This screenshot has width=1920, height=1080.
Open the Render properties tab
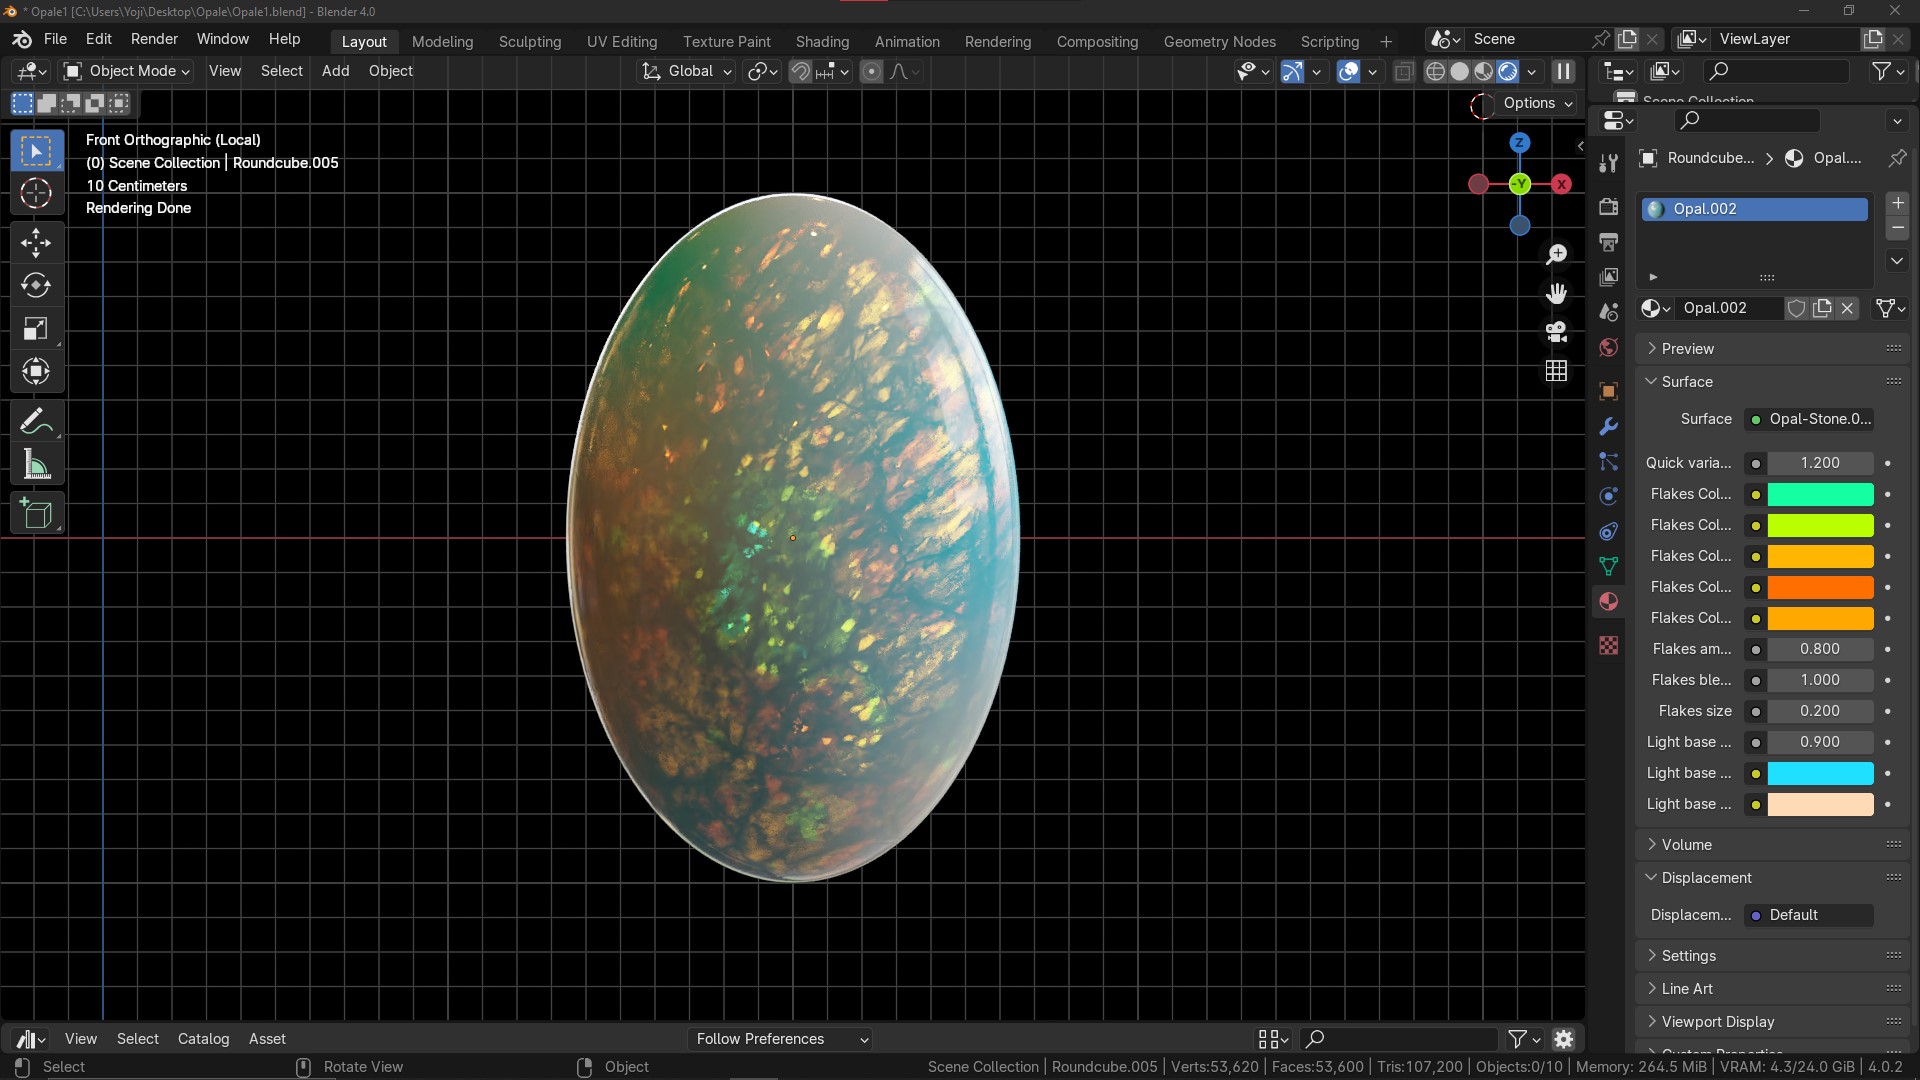(x=1608, y=206)
